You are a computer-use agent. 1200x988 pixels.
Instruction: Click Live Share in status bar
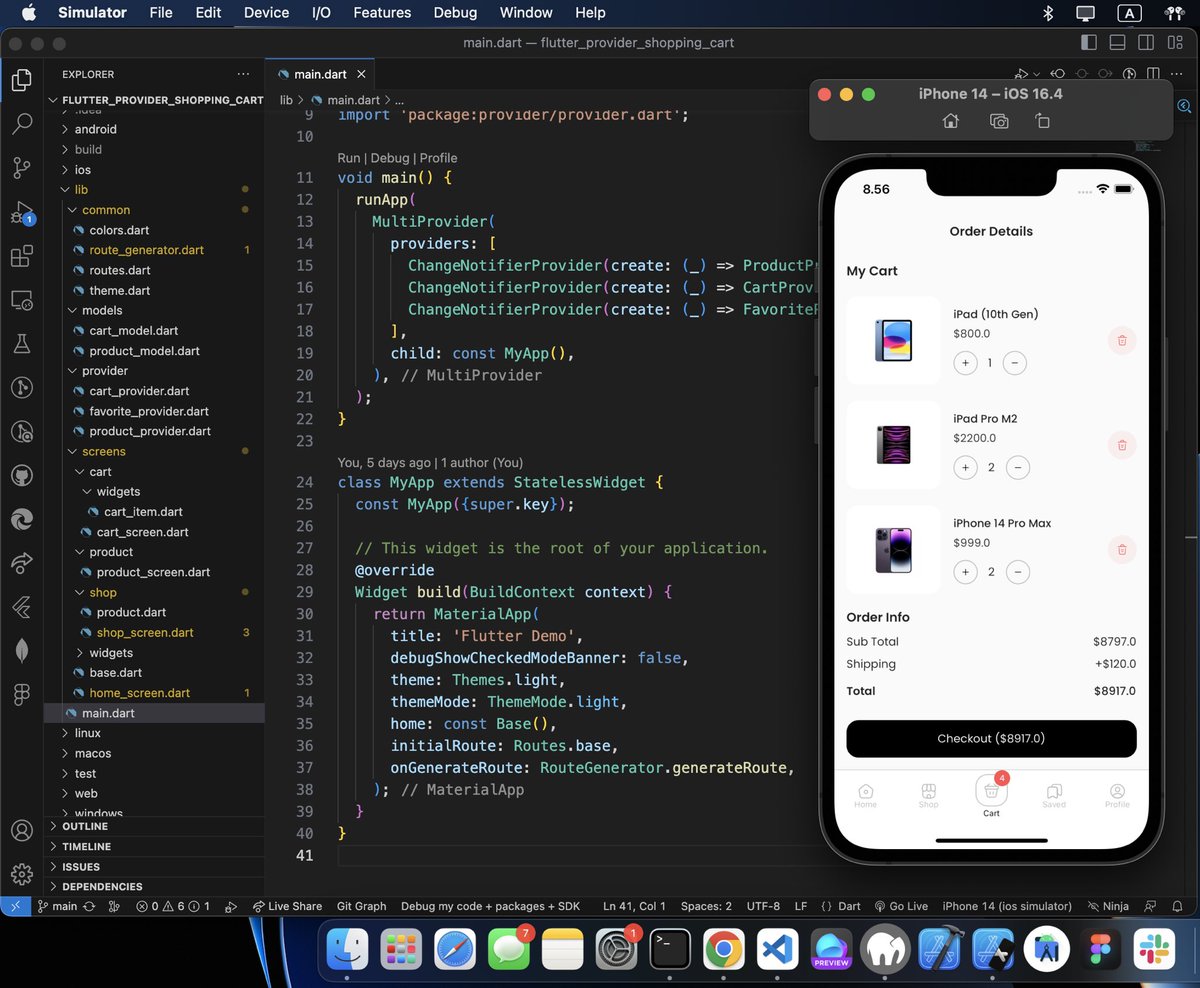[287, 906]
